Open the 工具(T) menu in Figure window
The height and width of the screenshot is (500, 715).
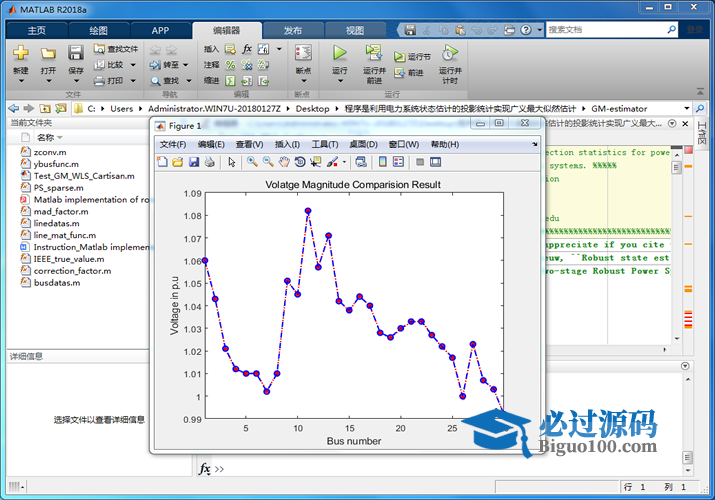point(325,145)
